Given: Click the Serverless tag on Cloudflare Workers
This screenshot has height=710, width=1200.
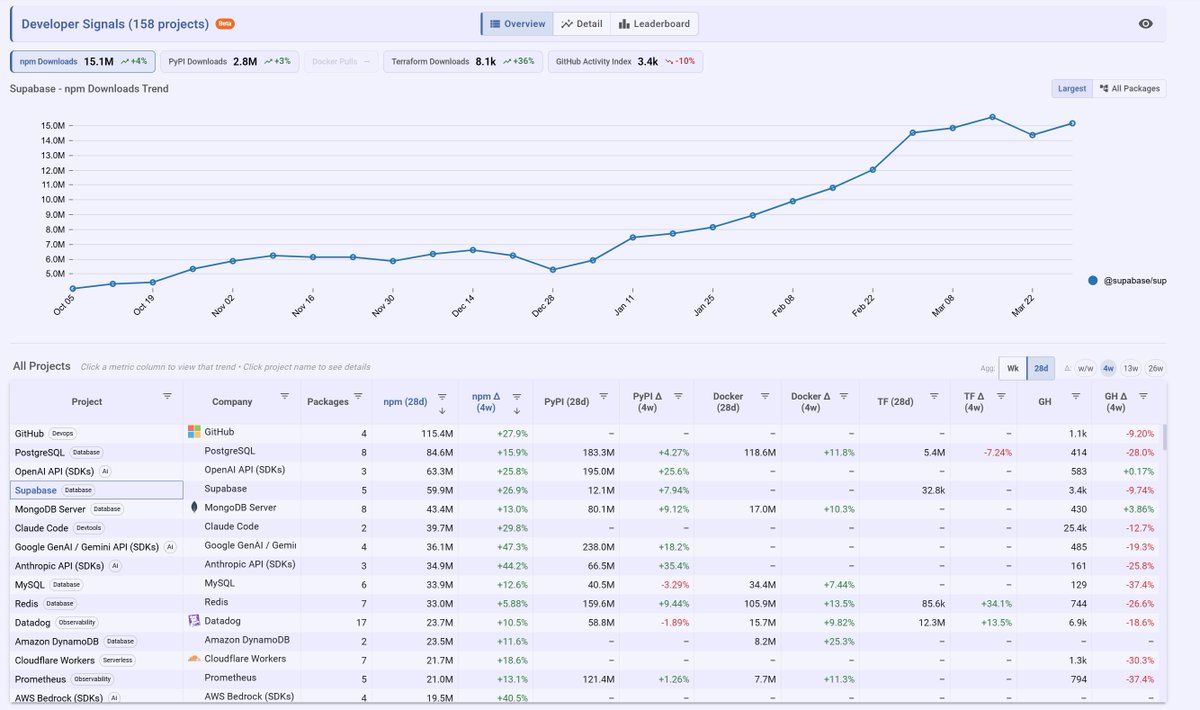Looking at the screenshot, I should pos(116,660).
